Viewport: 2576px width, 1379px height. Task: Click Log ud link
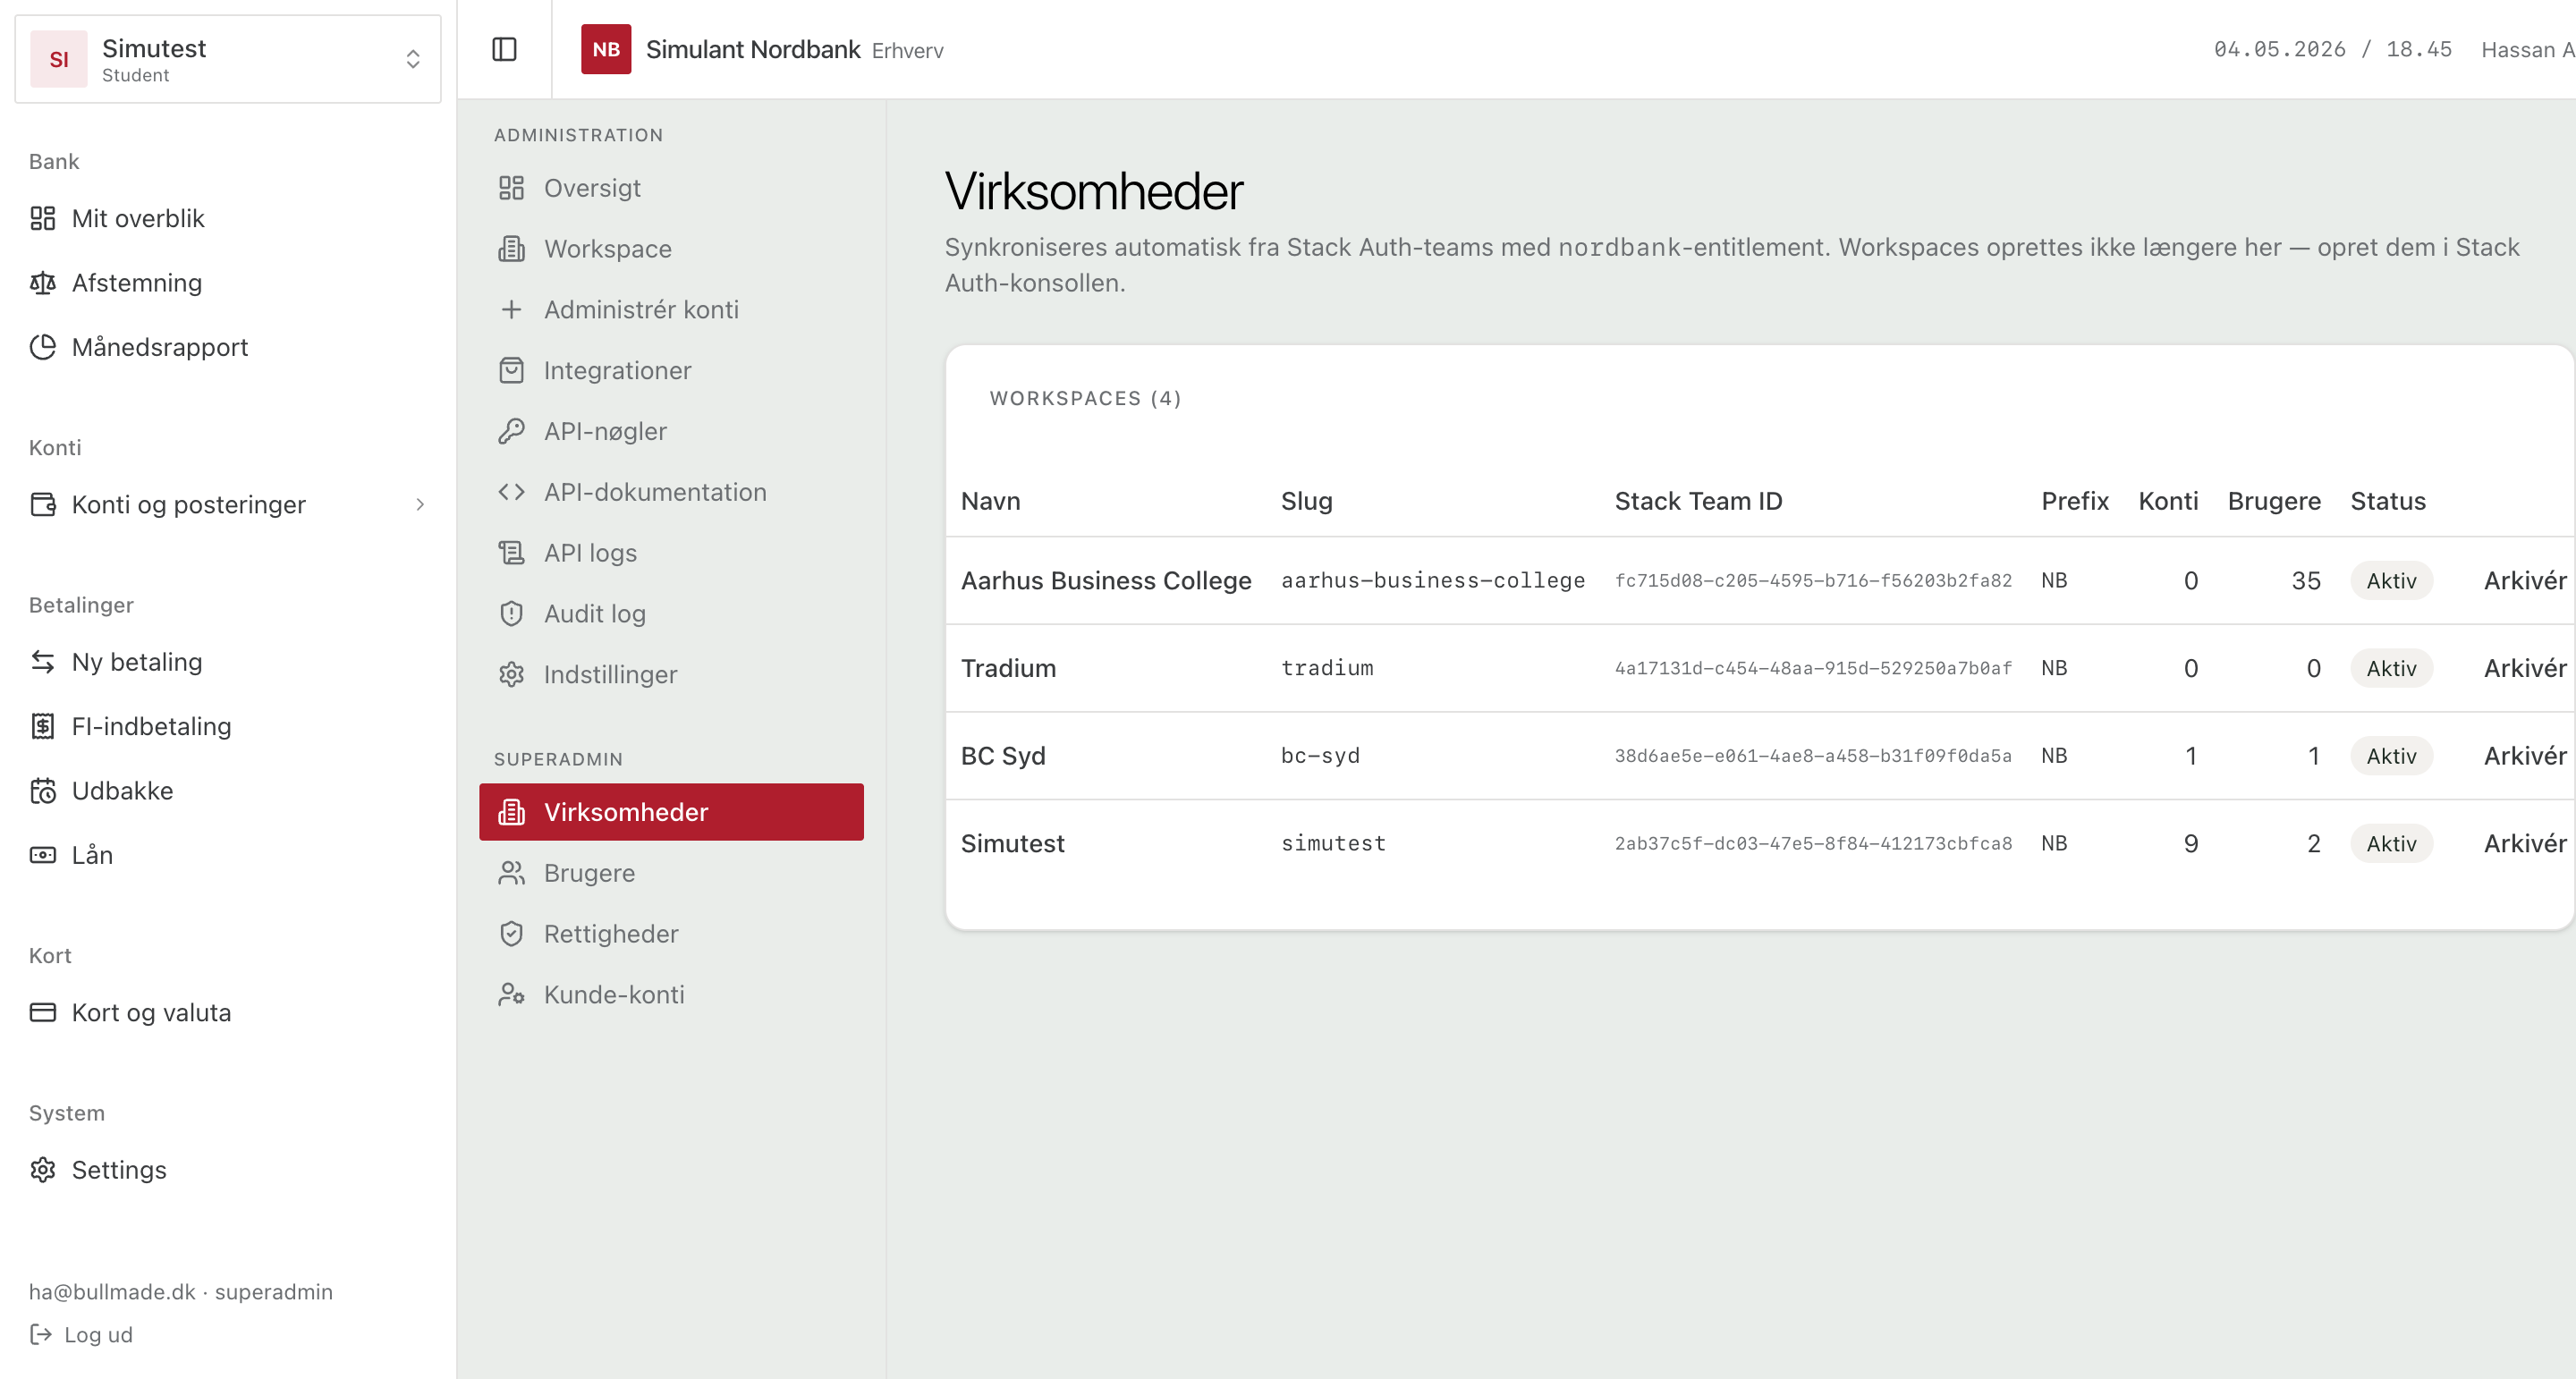coord(98,1335)
